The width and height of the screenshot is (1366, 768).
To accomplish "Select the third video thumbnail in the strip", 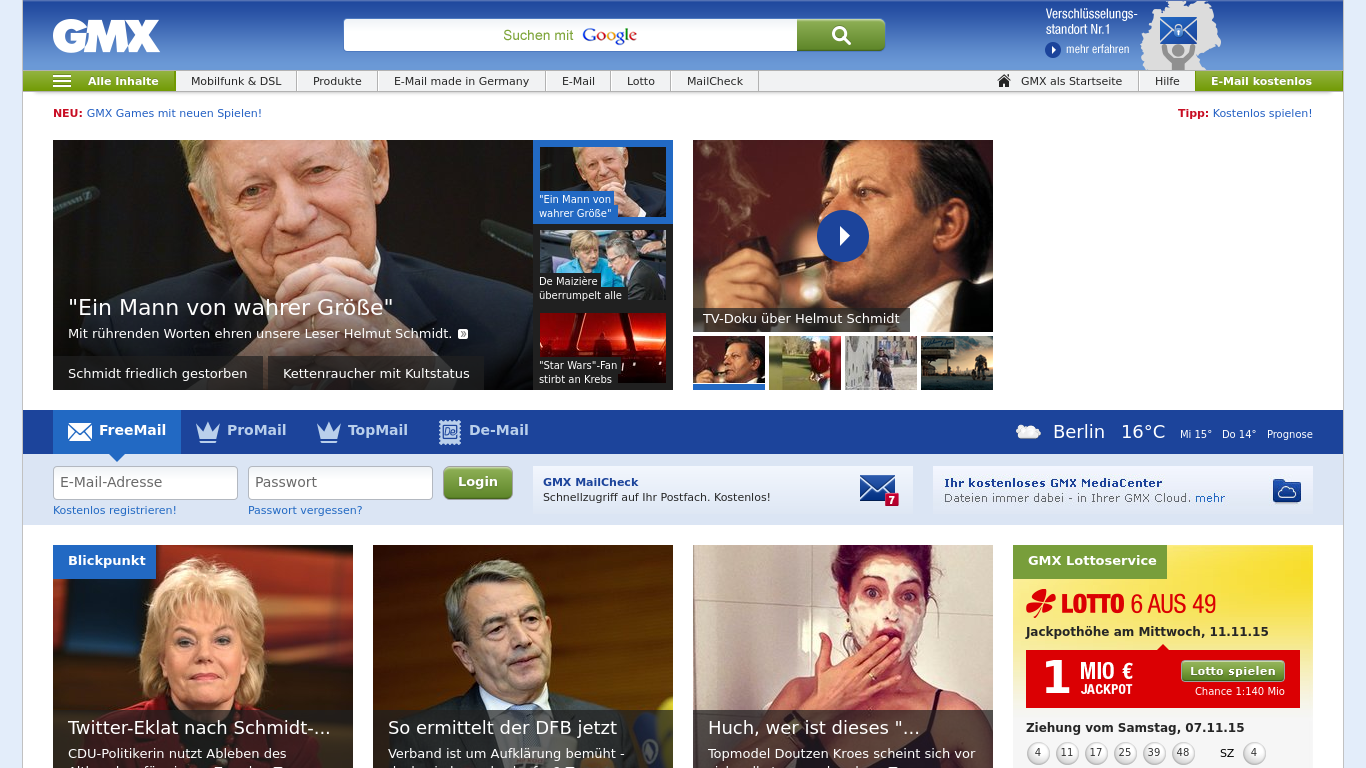I will pos(881,362).
